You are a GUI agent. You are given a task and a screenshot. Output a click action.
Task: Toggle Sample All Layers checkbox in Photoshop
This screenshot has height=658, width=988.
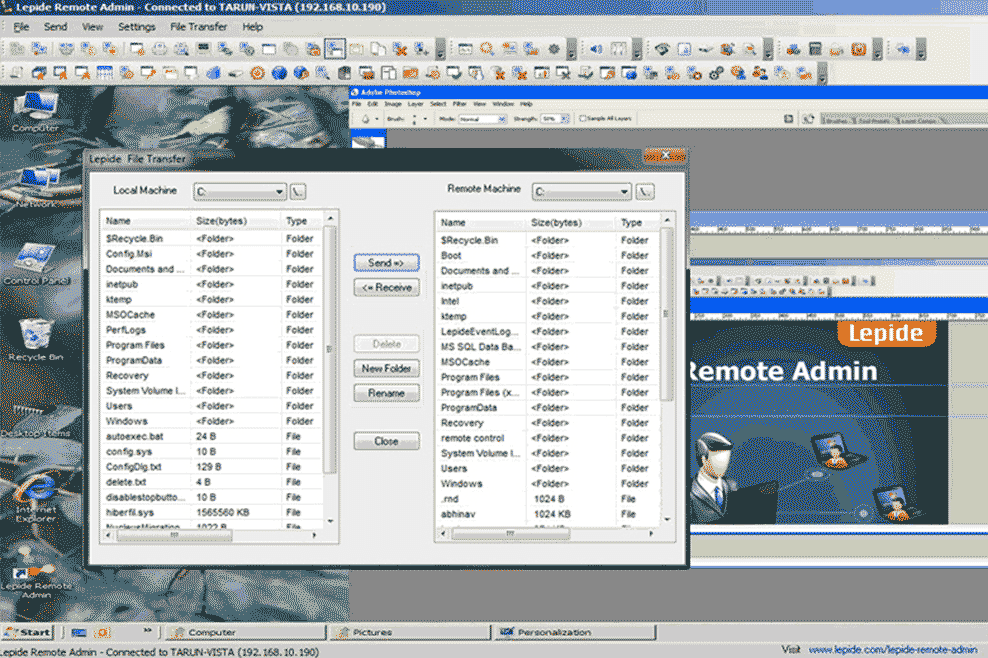pyautogui.click(x=583, y=118)
